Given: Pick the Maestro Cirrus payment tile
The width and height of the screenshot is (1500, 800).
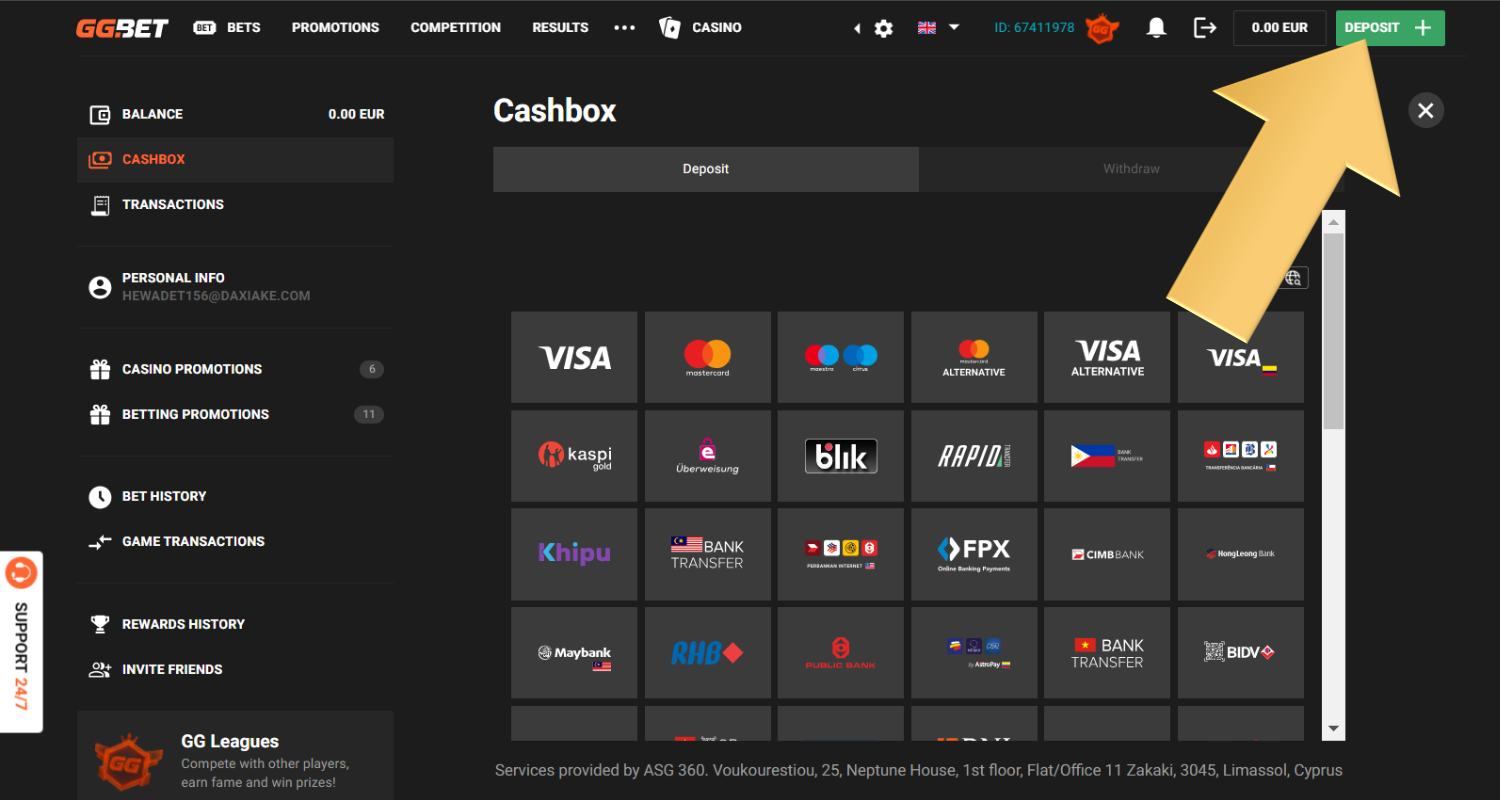Looking at the screenshot, I should (x=841, y=357).
